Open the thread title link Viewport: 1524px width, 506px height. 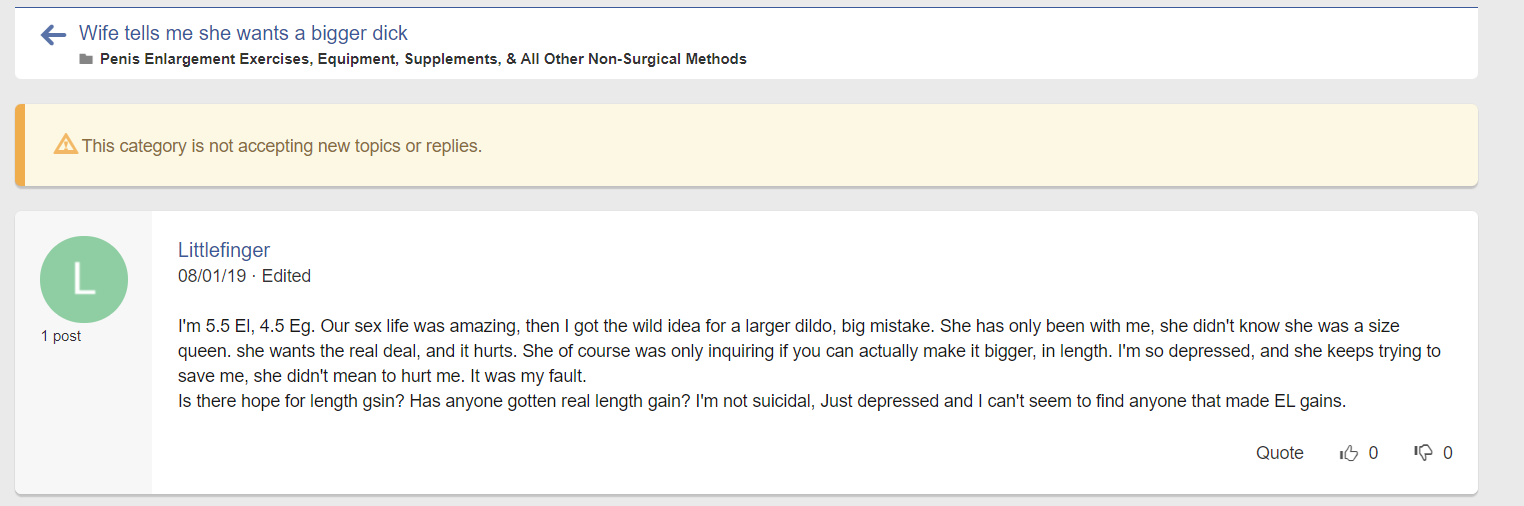coord(243,34)
